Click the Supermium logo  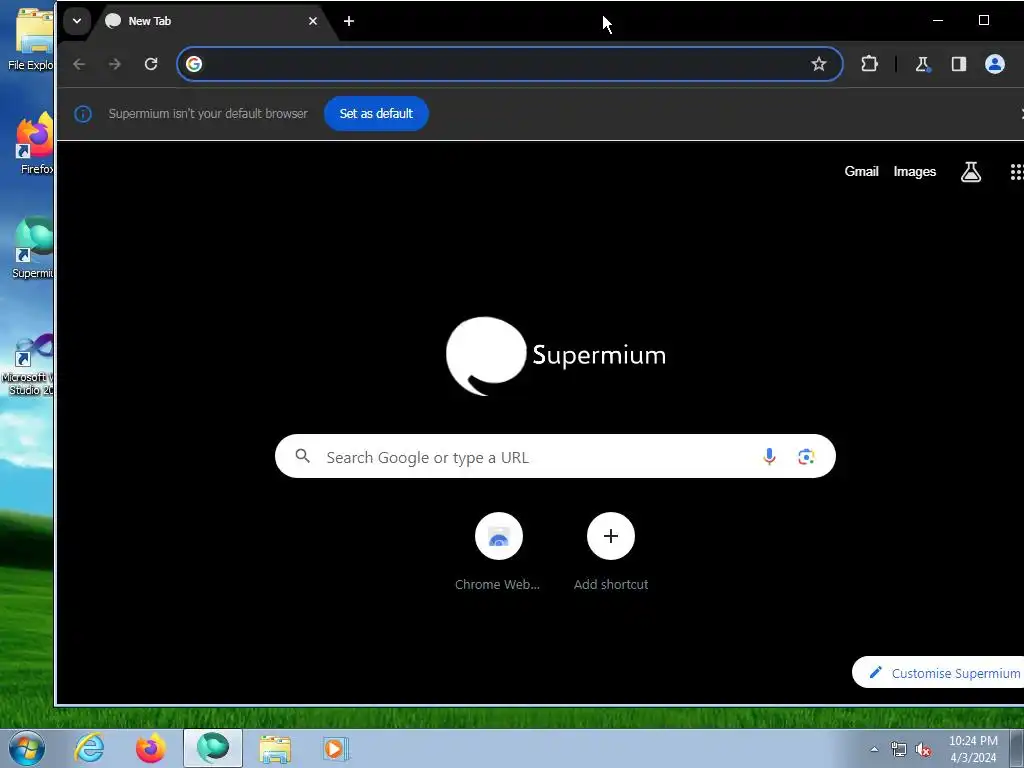pyautogui.click(x=556, y=356)
